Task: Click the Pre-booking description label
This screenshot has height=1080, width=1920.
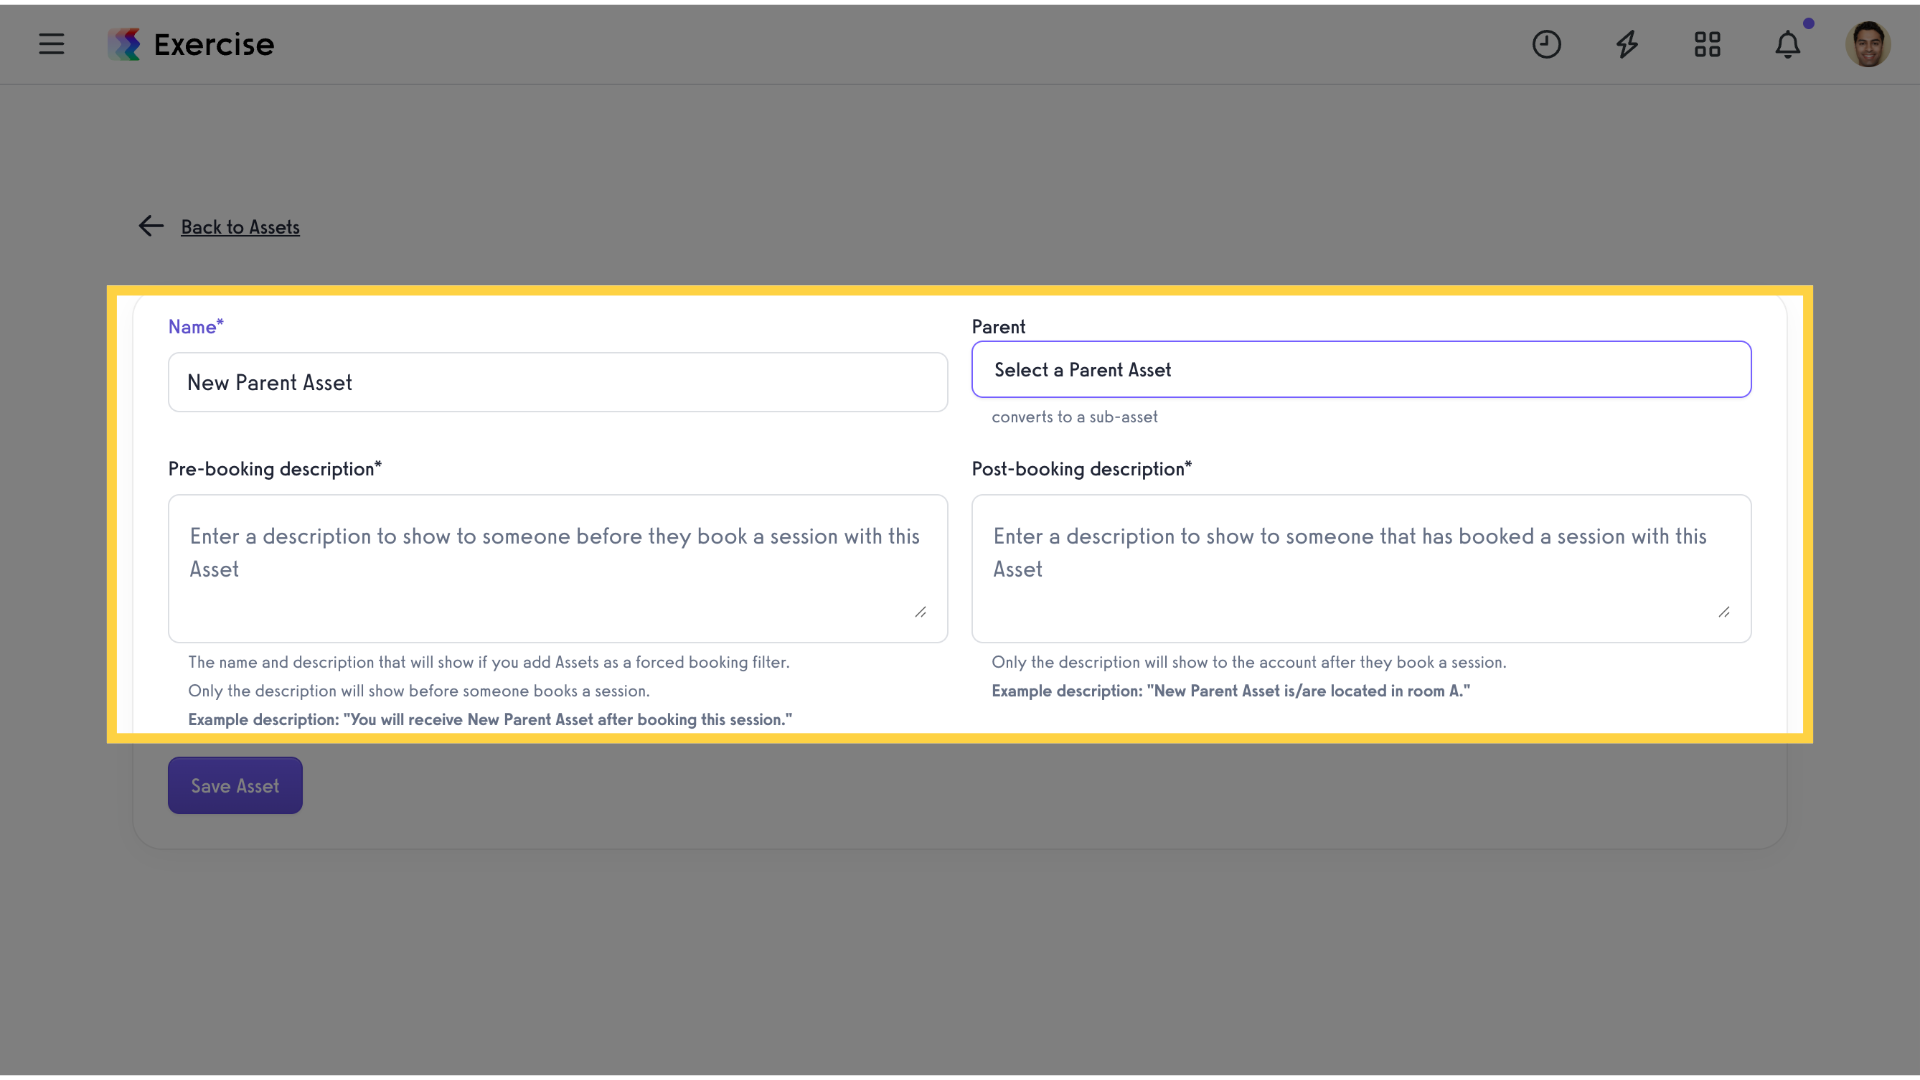Action: tap(275, 469)
